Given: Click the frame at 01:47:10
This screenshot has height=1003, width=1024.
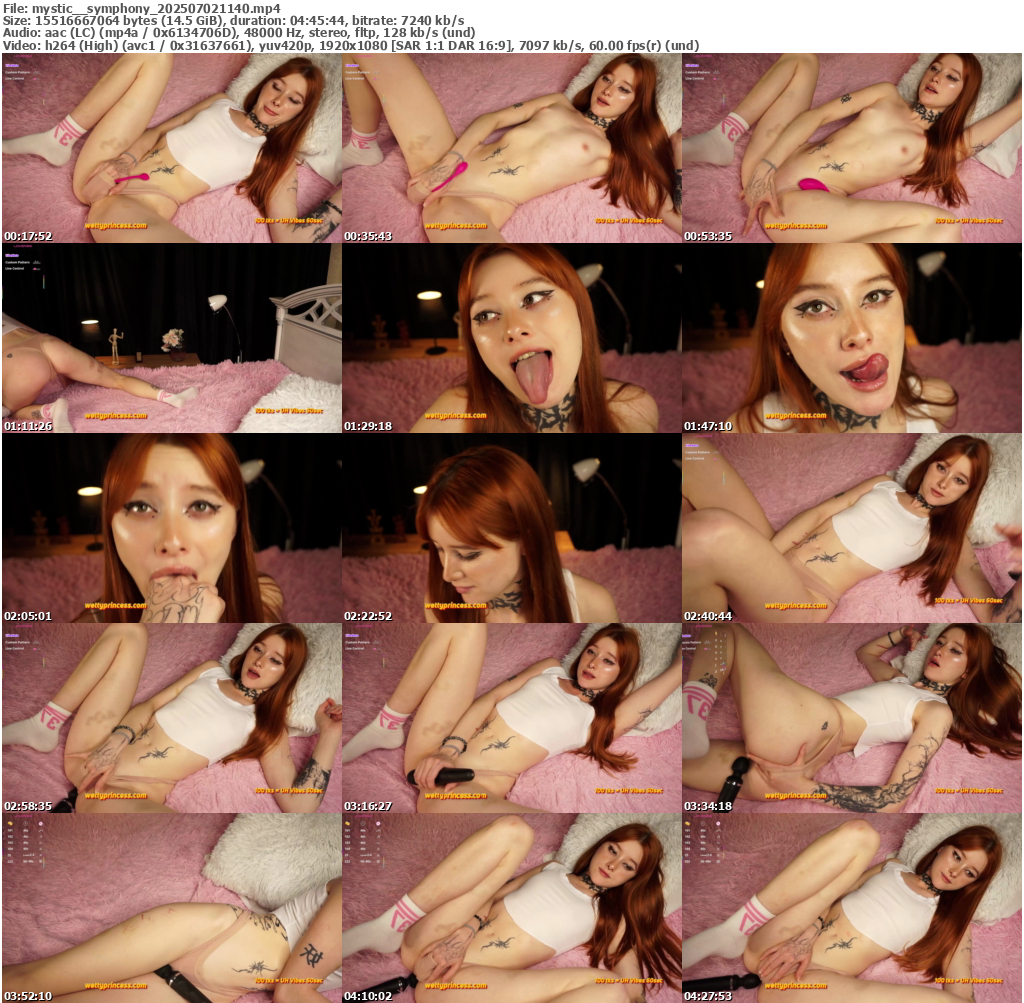Looking at the screenshot, I should [x=851, y=338].
